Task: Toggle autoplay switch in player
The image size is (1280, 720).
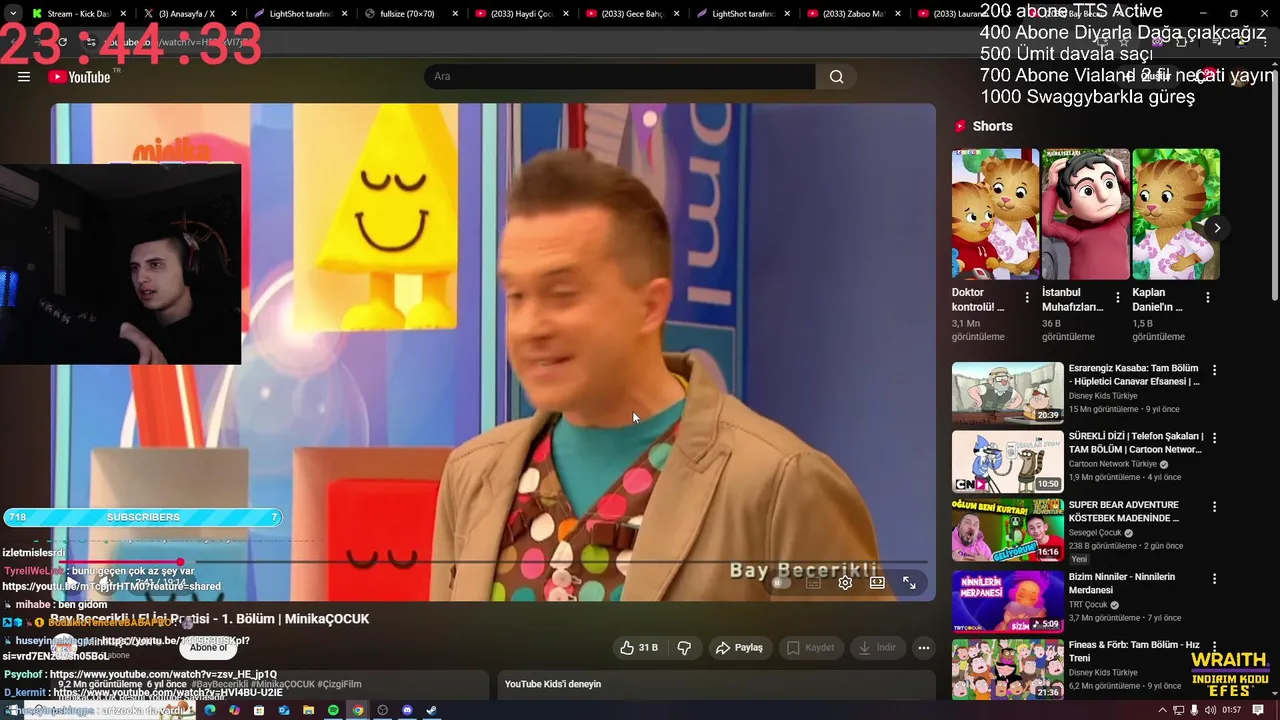Action: pos(781,582)
